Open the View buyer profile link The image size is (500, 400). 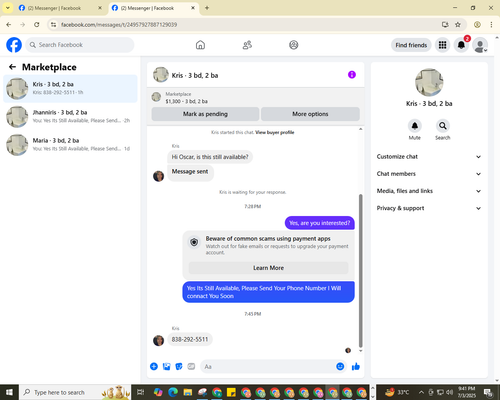(275, 132)
